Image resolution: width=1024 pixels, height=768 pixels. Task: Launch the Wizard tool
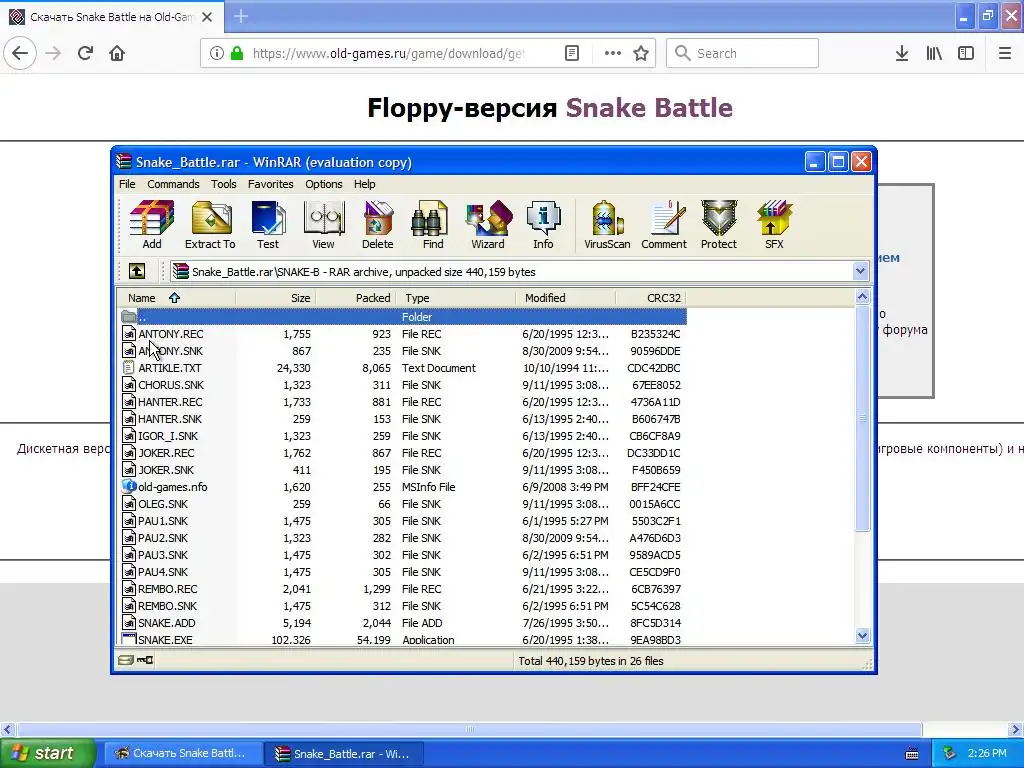click(488, 225)
